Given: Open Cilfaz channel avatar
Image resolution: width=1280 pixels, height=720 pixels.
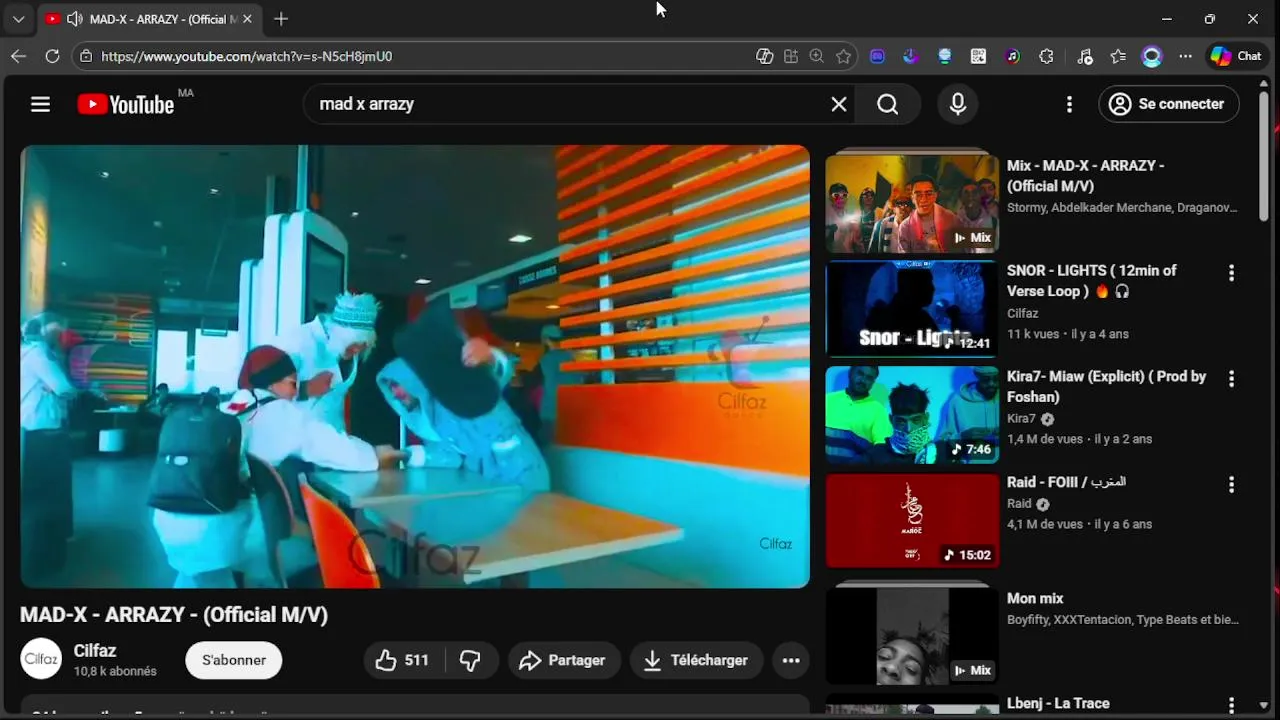Looking at the screenshot, I should [x=41, y=659].
